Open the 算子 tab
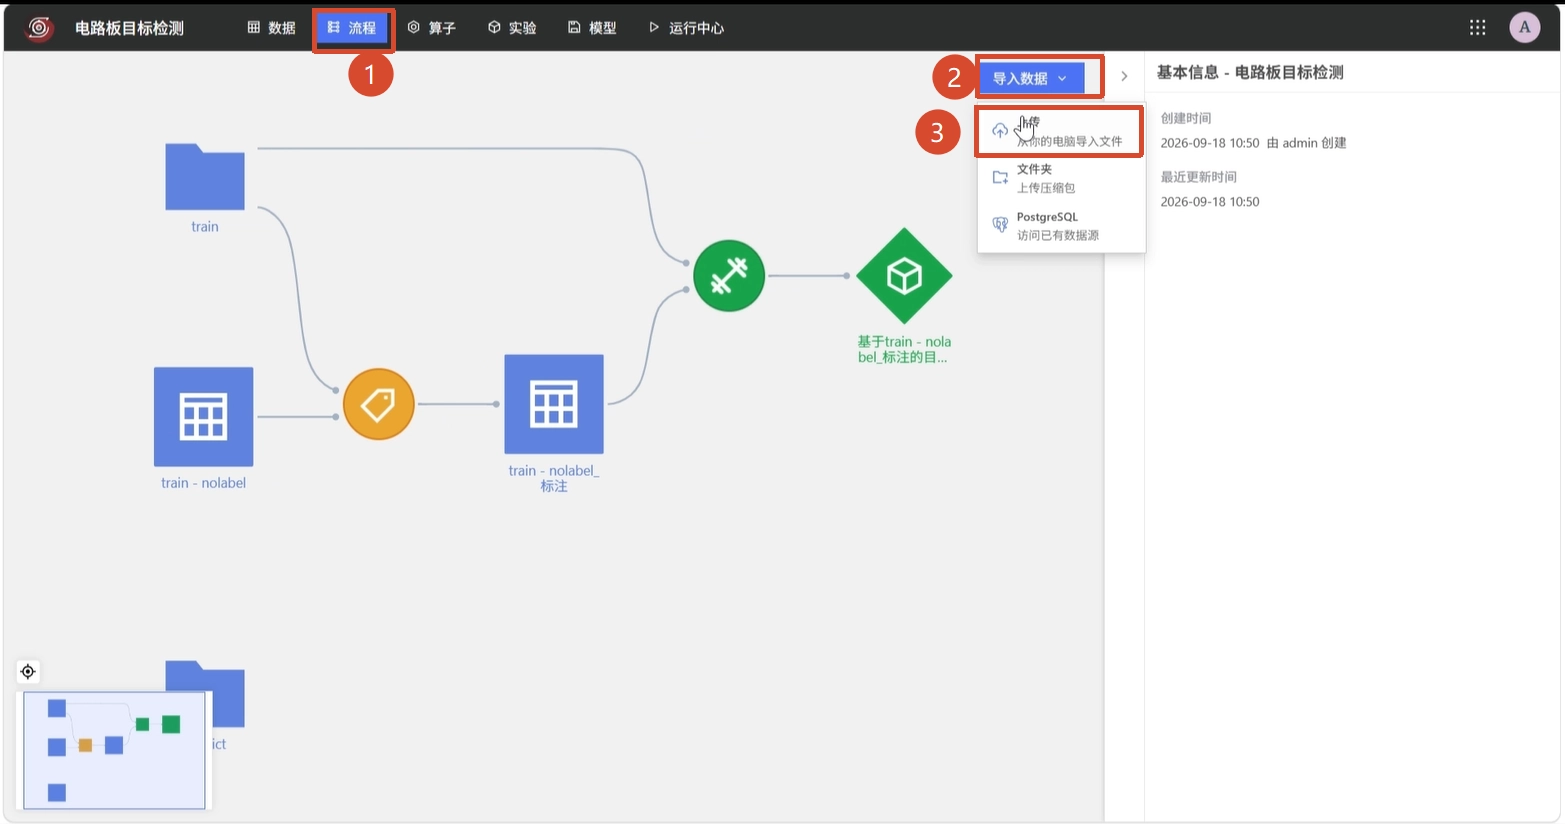Image resolution: width=1565 pixels, height=824 pixels. tap(432, 28)
